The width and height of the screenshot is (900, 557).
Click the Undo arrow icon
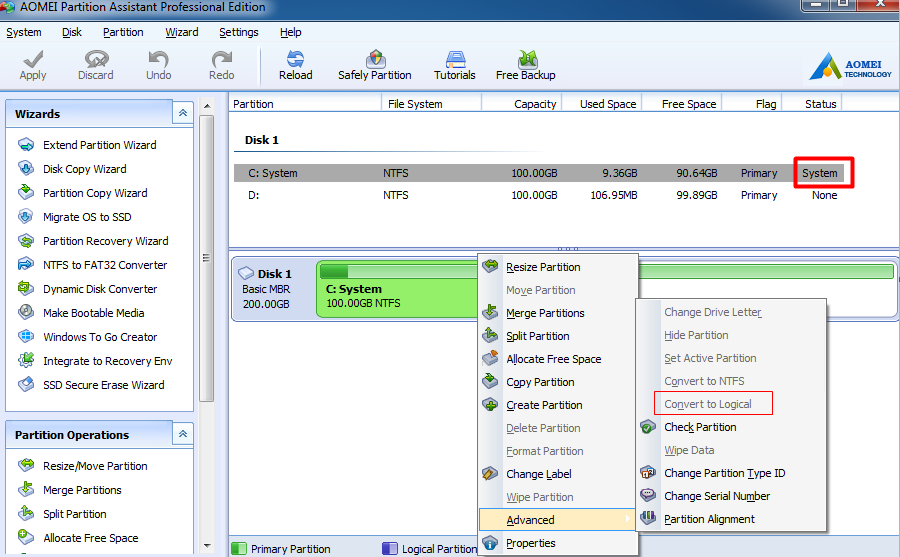point(158,59)
